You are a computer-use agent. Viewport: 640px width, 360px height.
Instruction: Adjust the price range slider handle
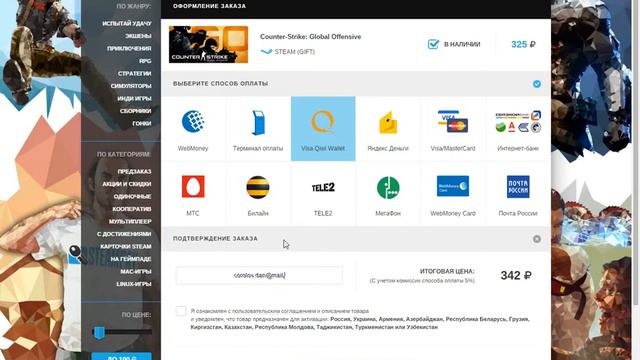click(x=99, y=333)
